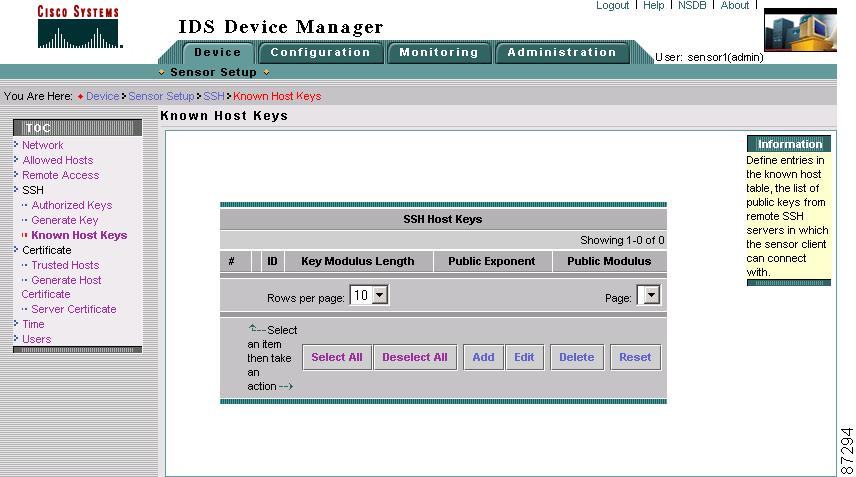Click the 'User: sensor1(admin)' text
This screenshot has height=477, width=856.
[709, 57]
